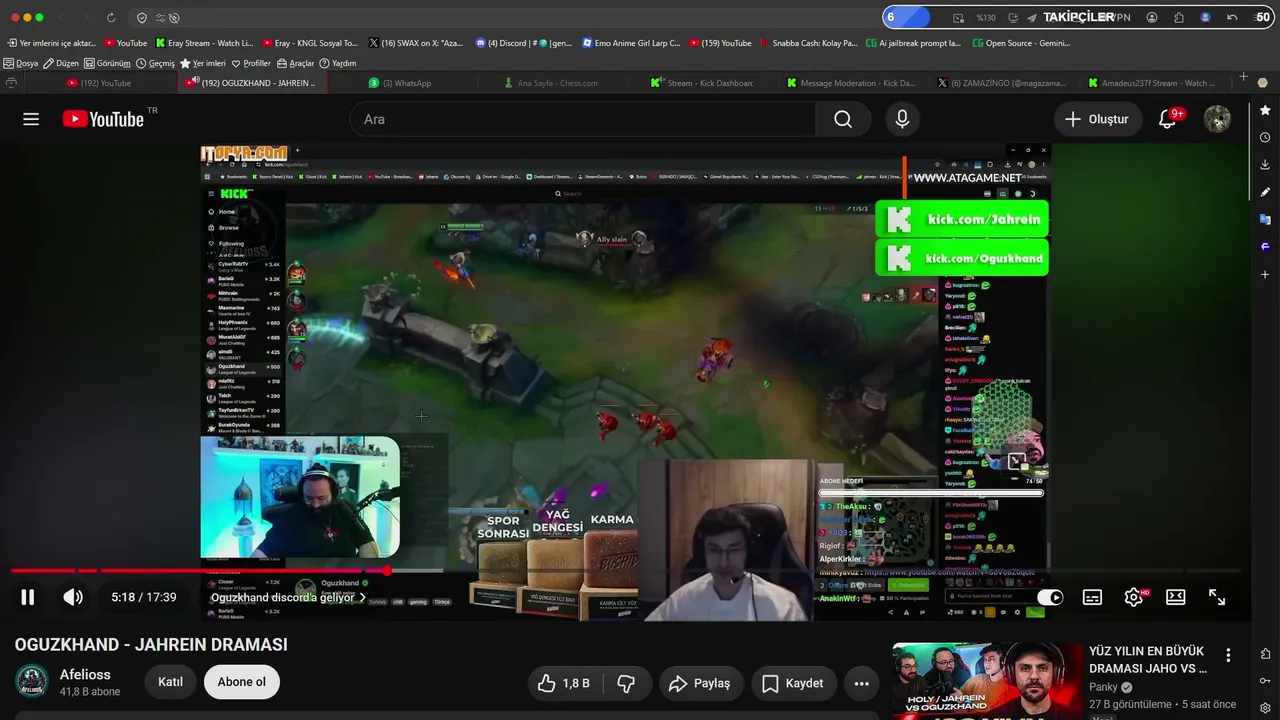
Task: Add panel with sidebar plus icon
Action: coord(1265,274)
